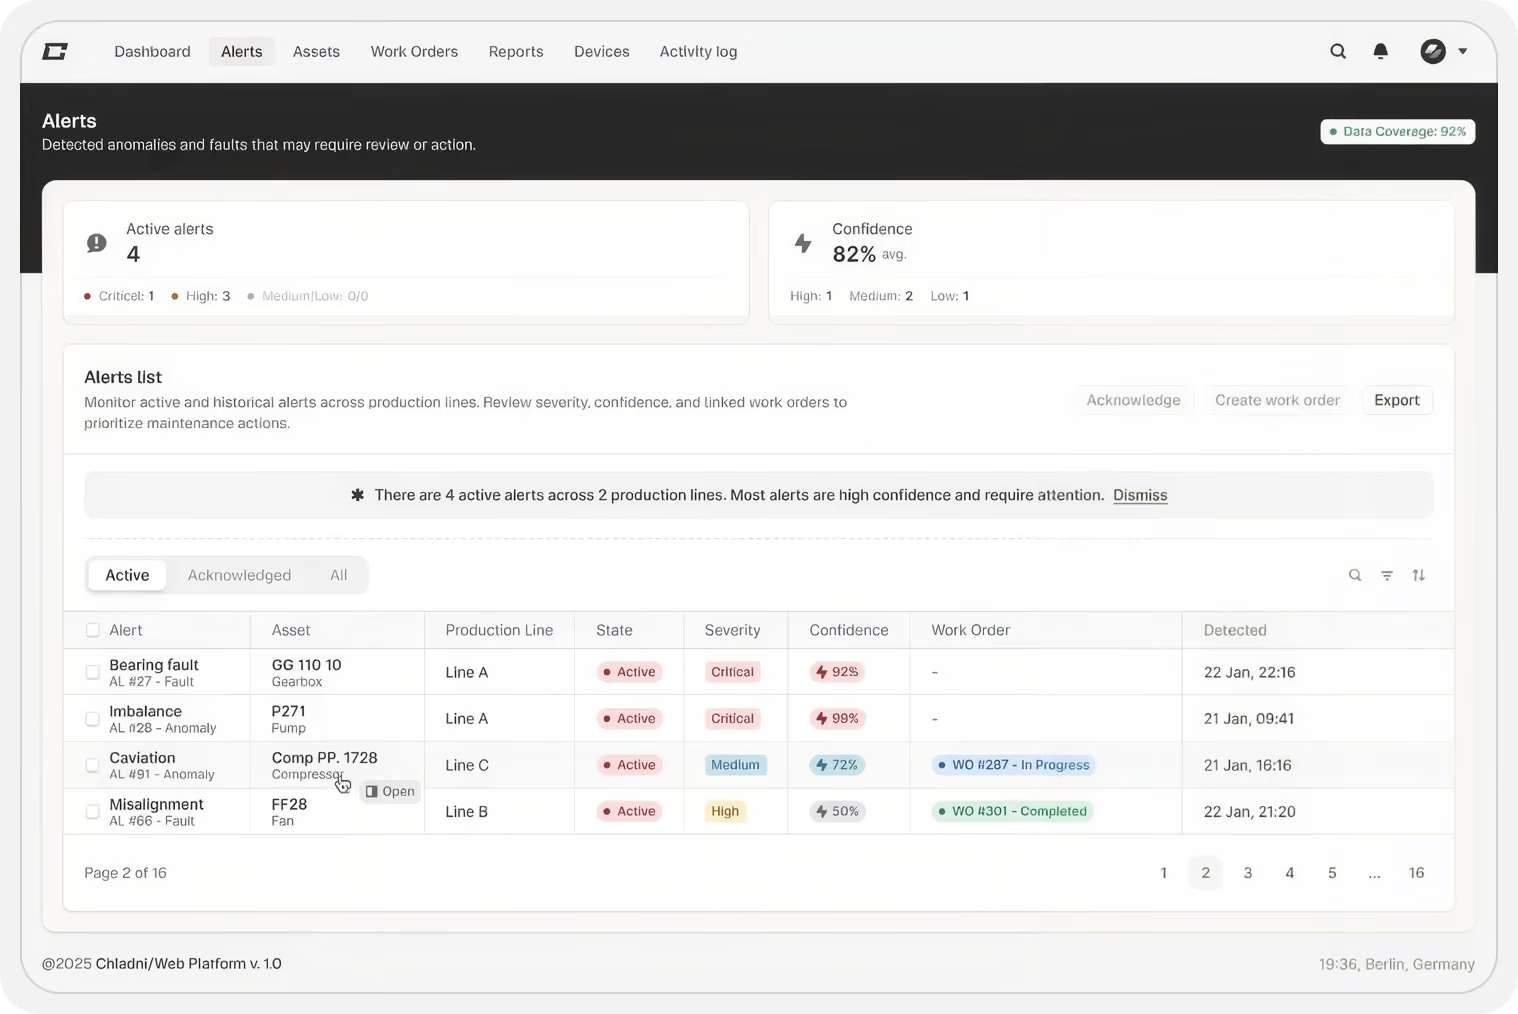Open the Activity log menu item
The height and width of the screenshot is (1014, 1518).
point(698,51)
